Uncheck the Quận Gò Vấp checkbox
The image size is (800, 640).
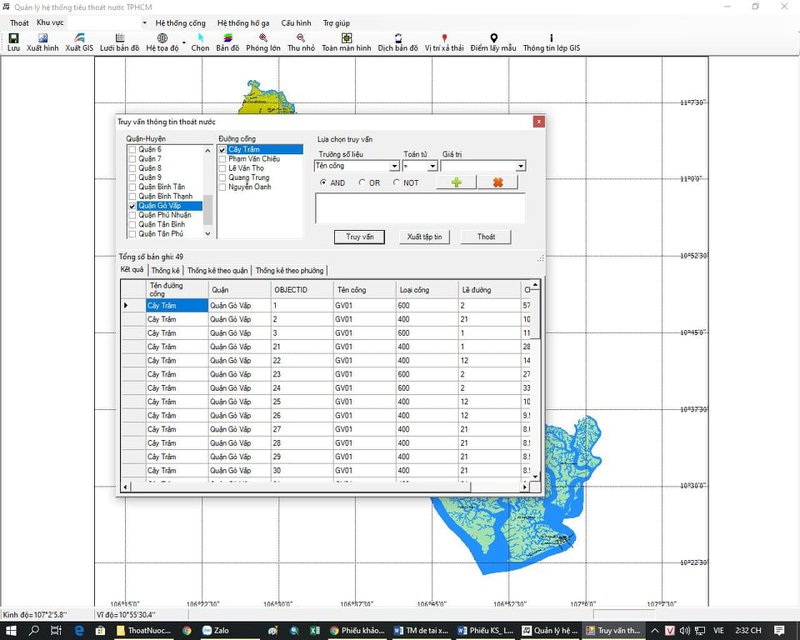coord(132,206)
